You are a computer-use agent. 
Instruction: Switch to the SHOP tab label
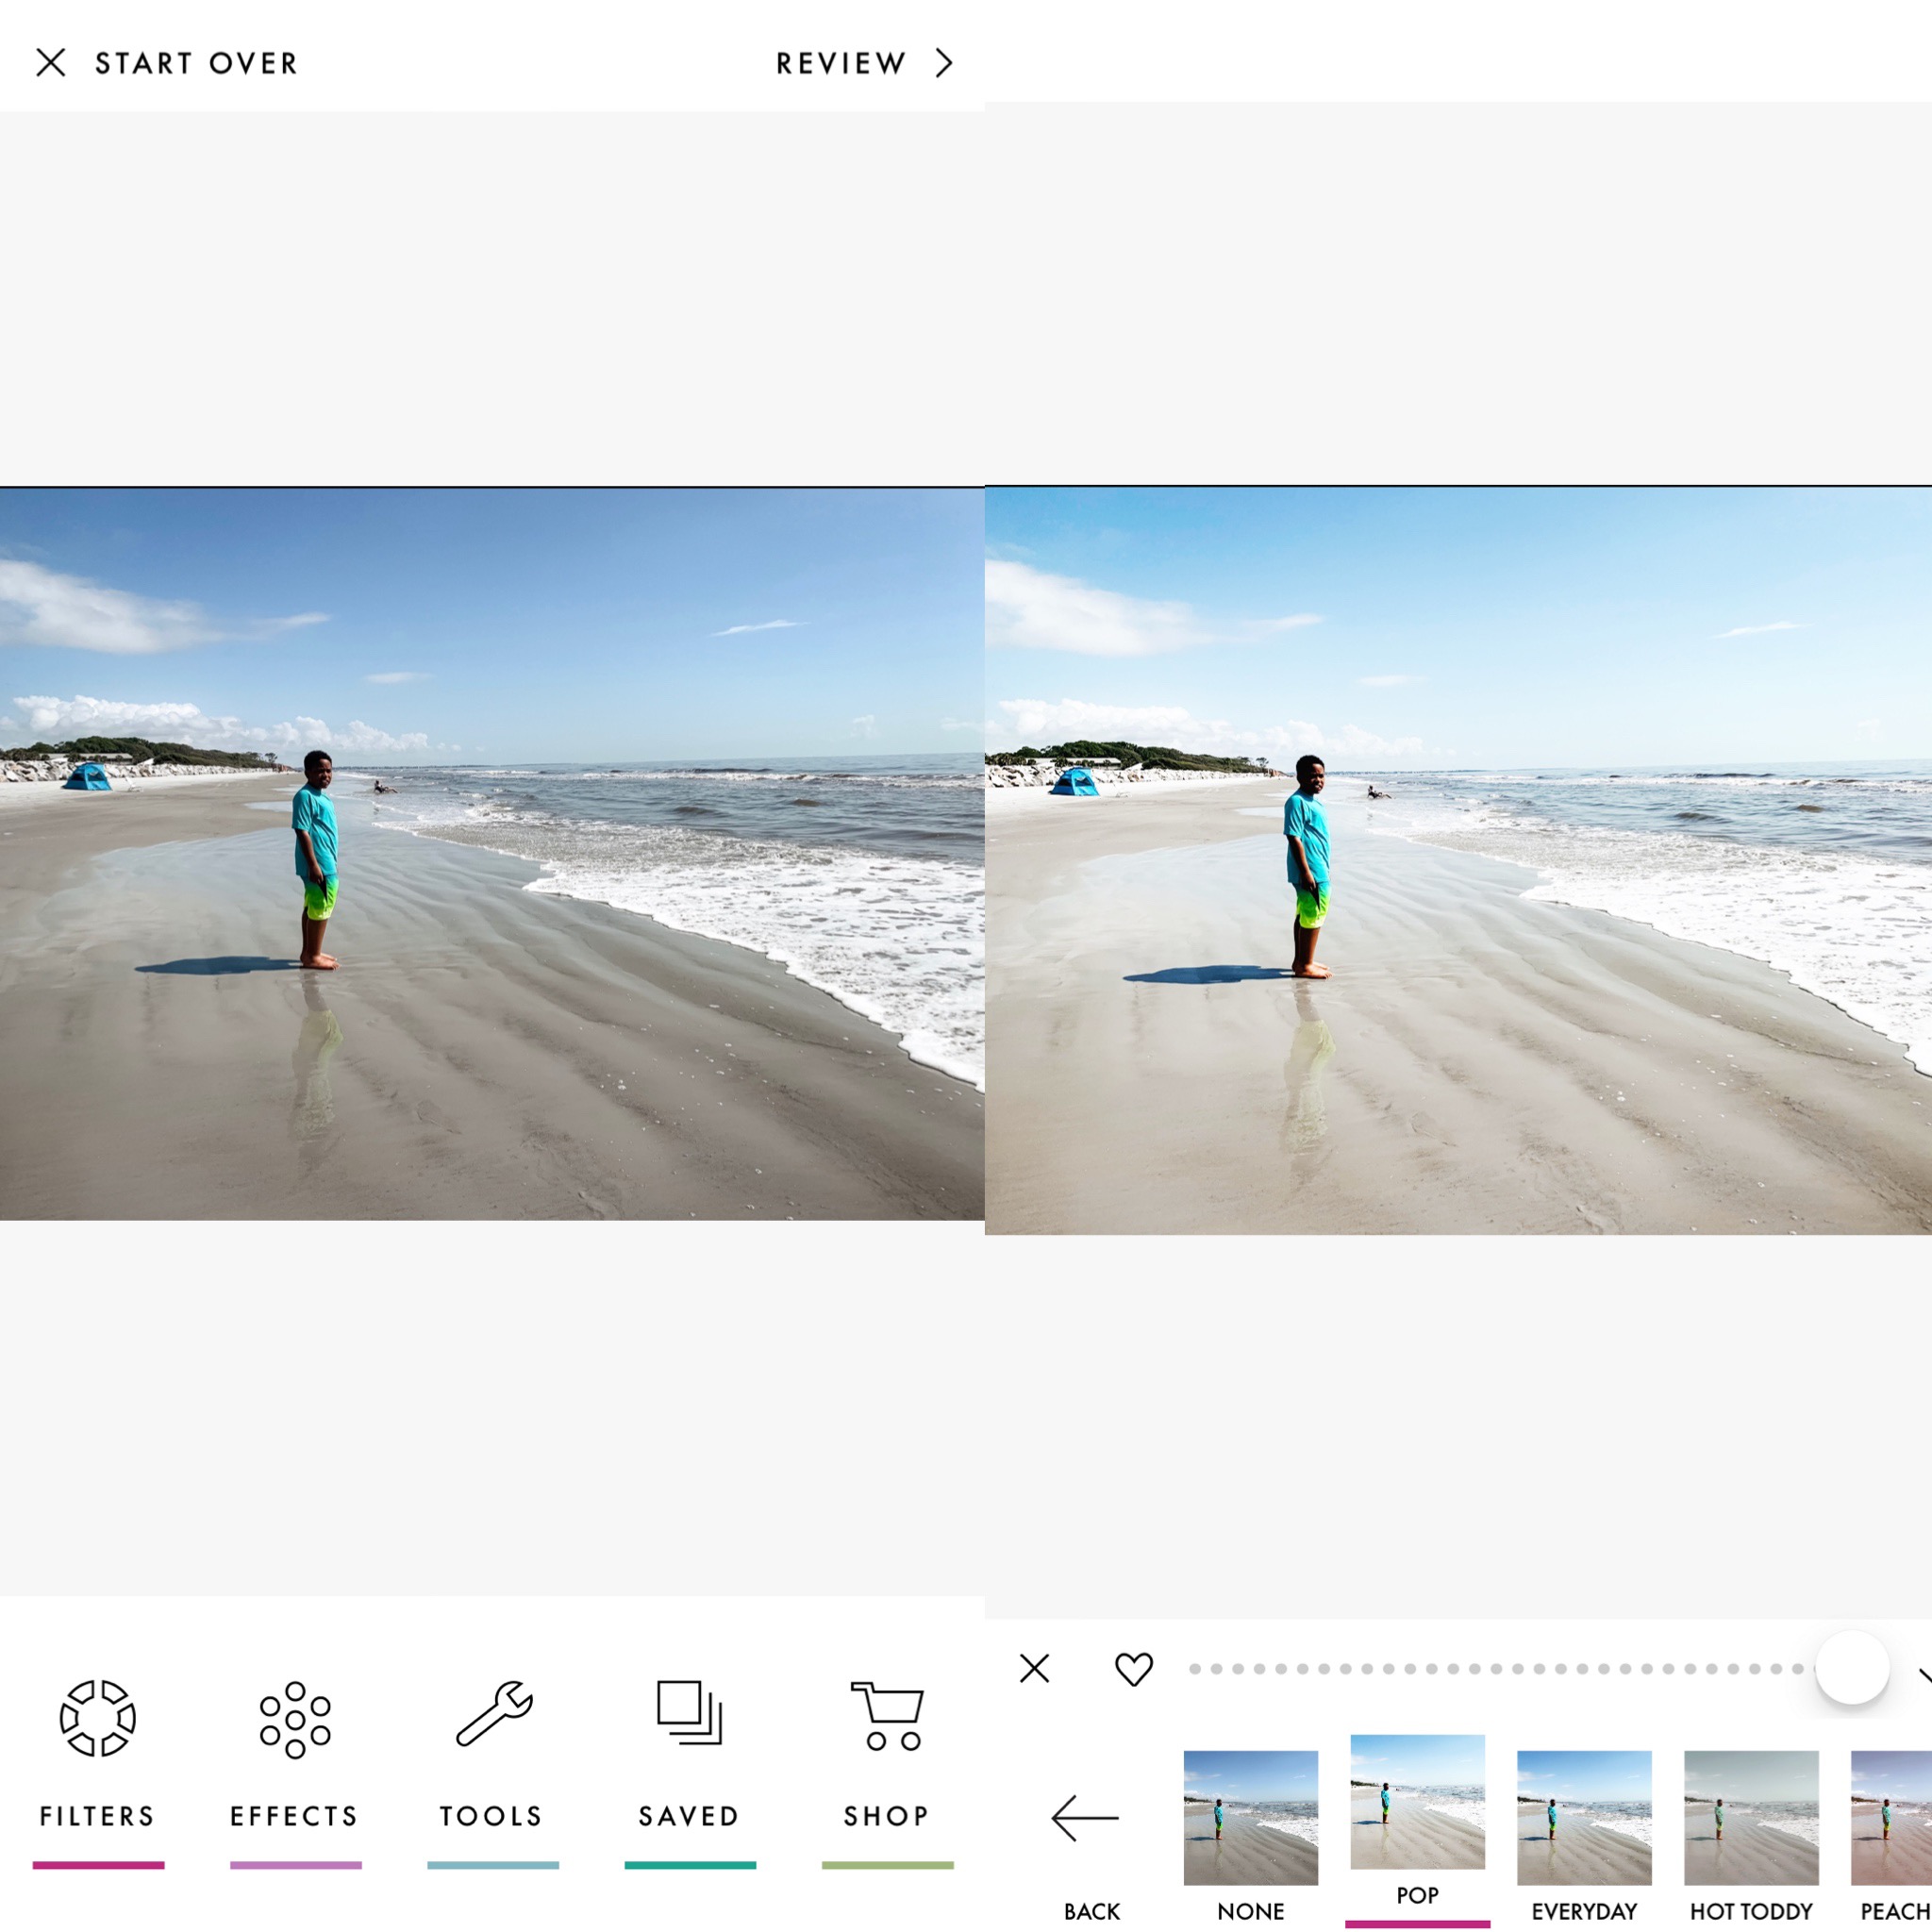point(887,1816)
